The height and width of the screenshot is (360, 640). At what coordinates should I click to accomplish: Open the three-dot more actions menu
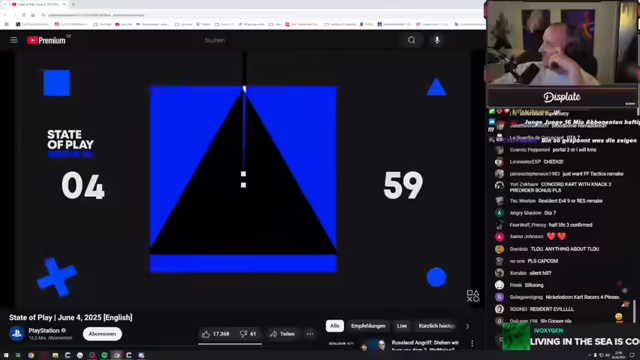[x=310, y=334]
